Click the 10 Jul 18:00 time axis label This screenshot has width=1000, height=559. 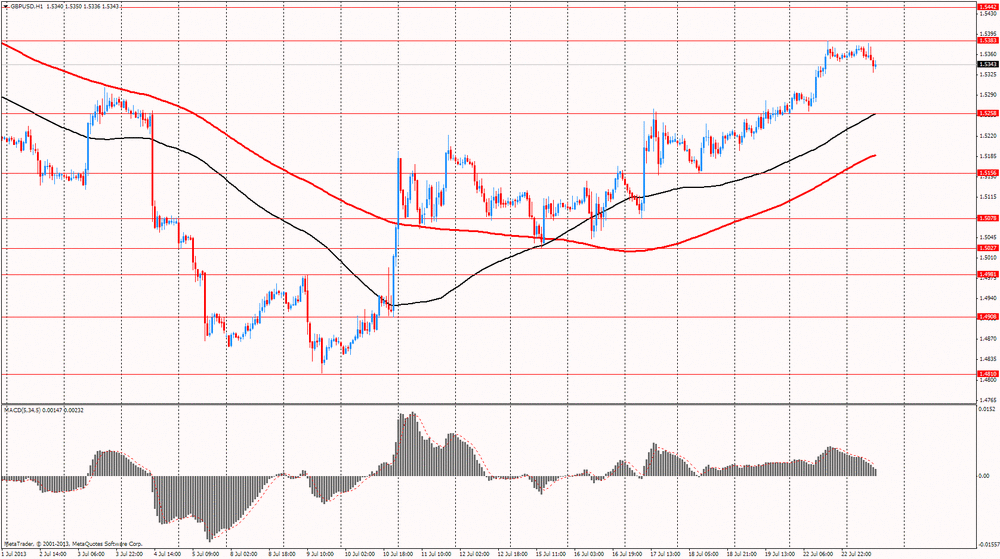pyautogui.click(x=397, y=555)
